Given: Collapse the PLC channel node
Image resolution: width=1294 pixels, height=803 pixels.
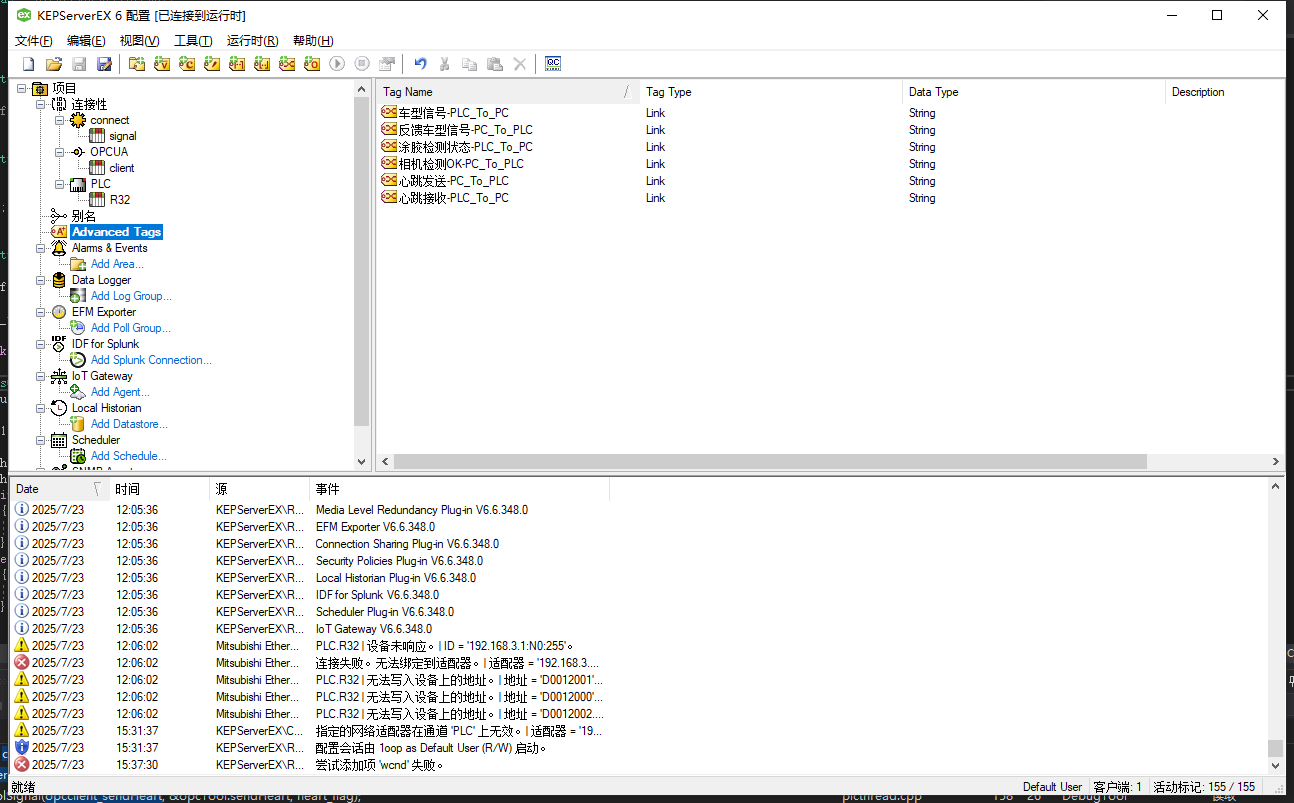Looking at the screenshot, I should point(60,184).
